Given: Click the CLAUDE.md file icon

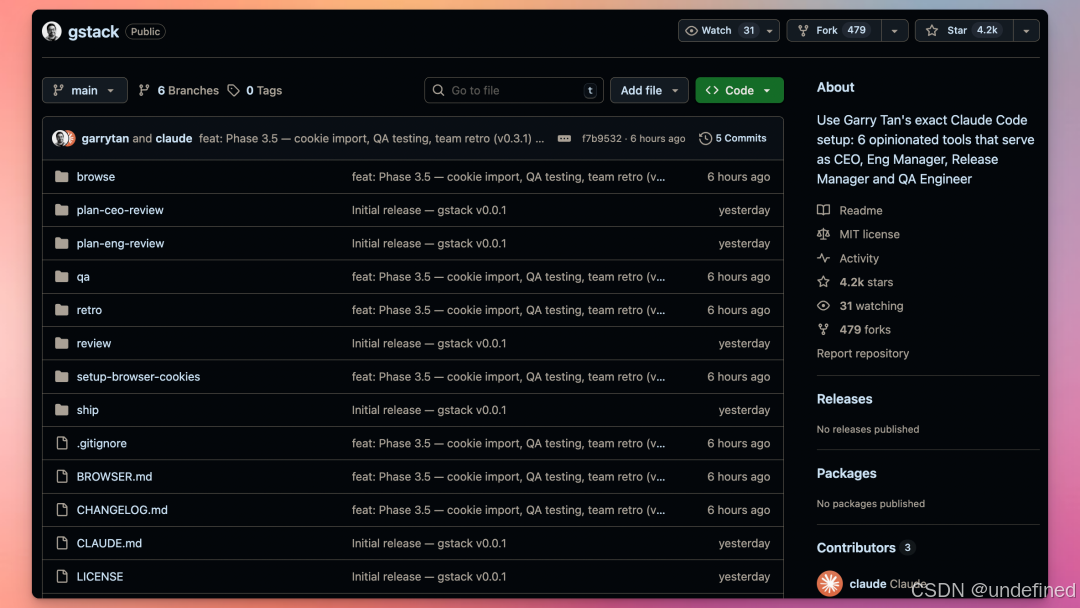Looking at the screenshot, I should coord(62,543).
